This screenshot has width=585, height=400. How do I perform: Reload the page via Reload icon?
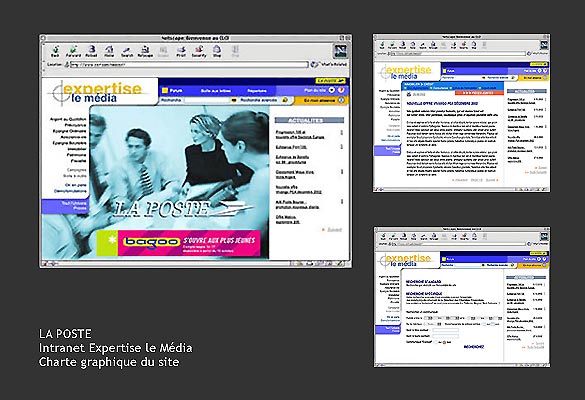[91, 51]
